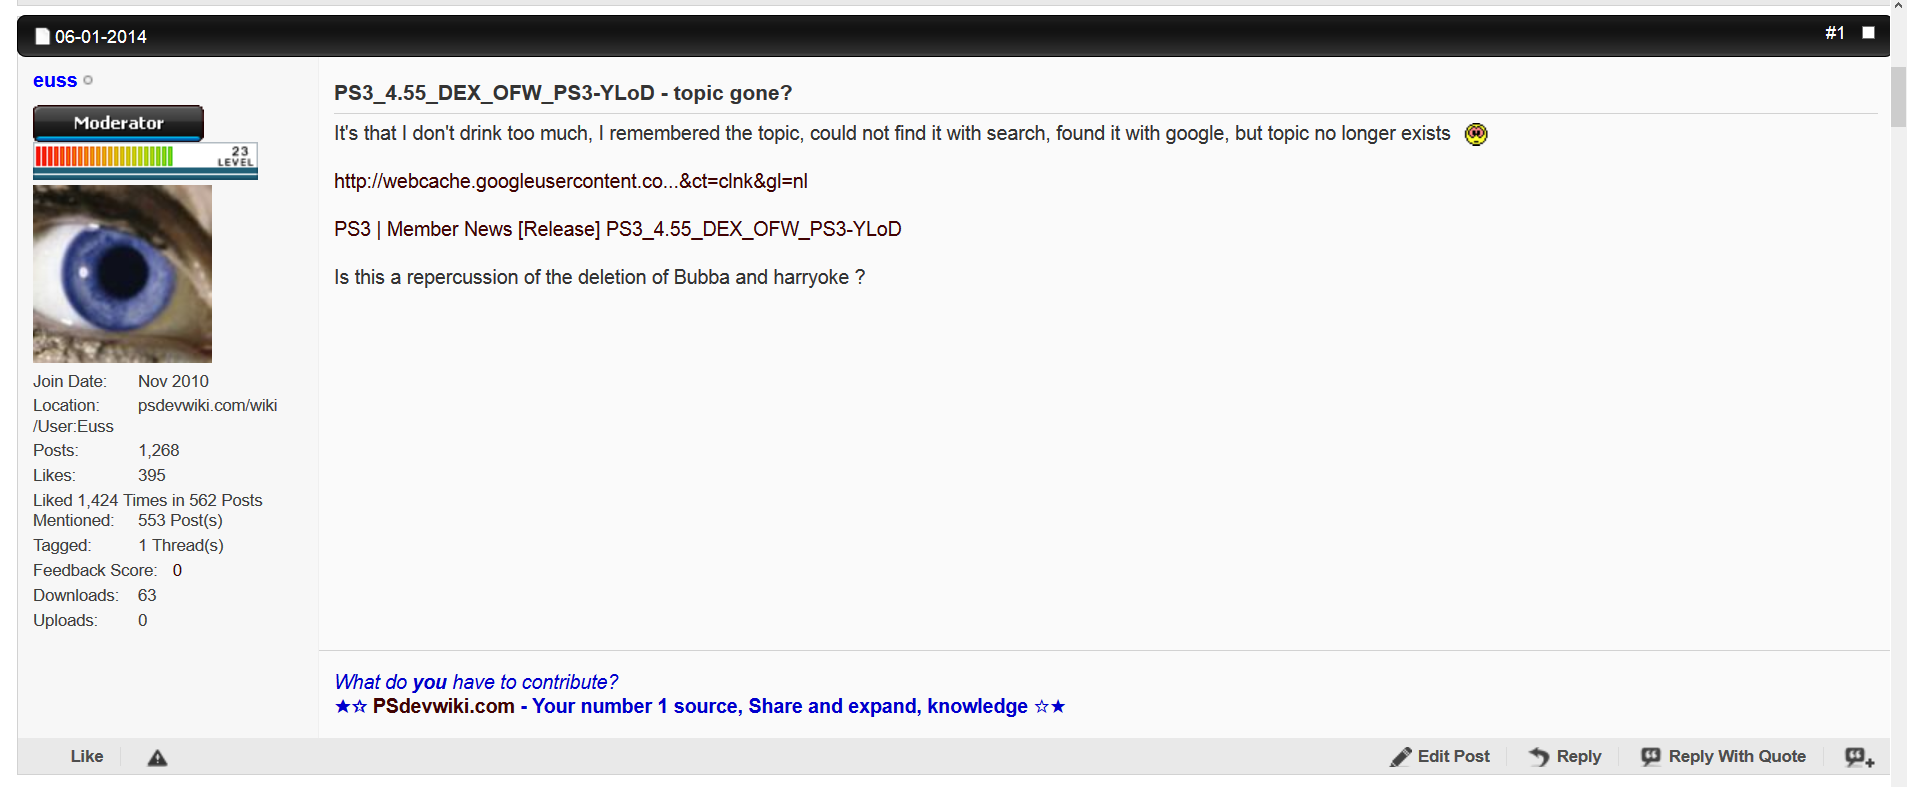Click the pencil icon beside Edit Post
Viewport: 1907px width, 787px height.
(x=1400, y=757)
